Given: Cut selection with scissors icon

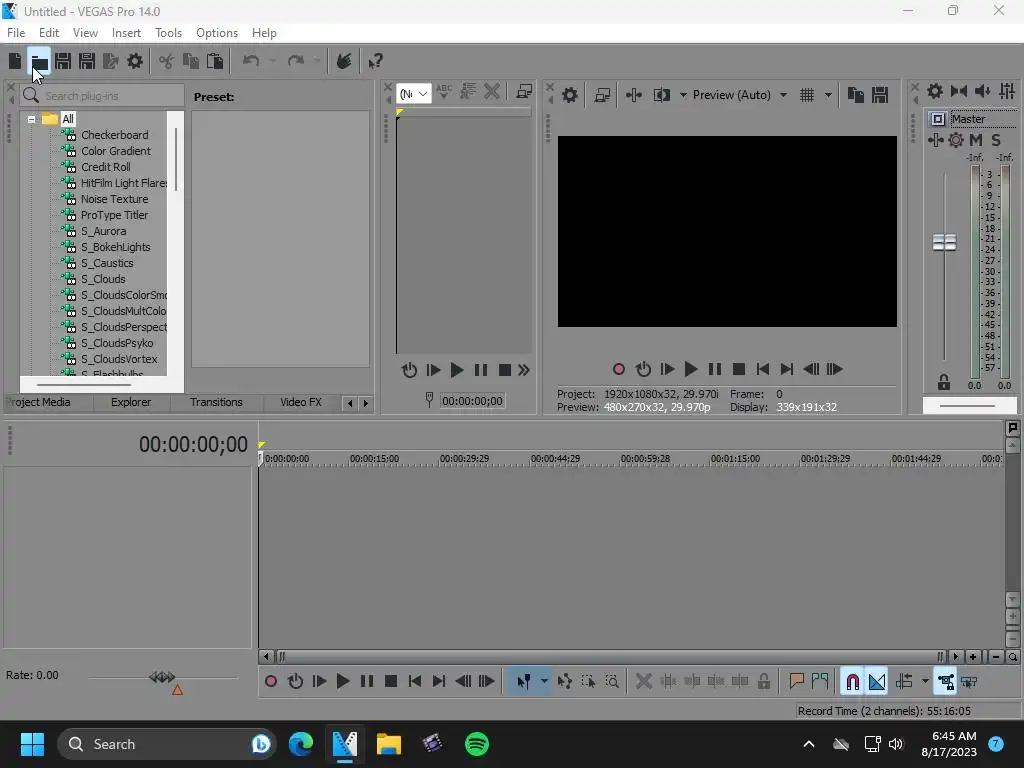Looking at the screenshot, I should 167,61.
